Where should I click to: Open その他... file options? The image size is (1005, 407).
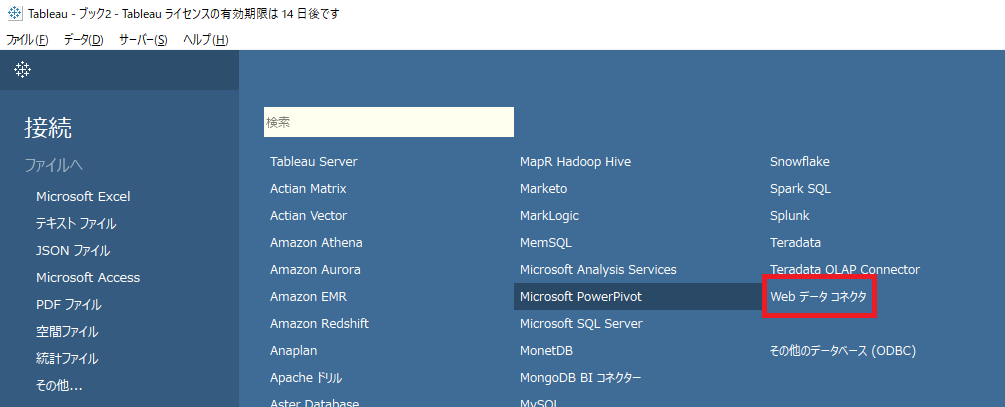tap(59, 385)
